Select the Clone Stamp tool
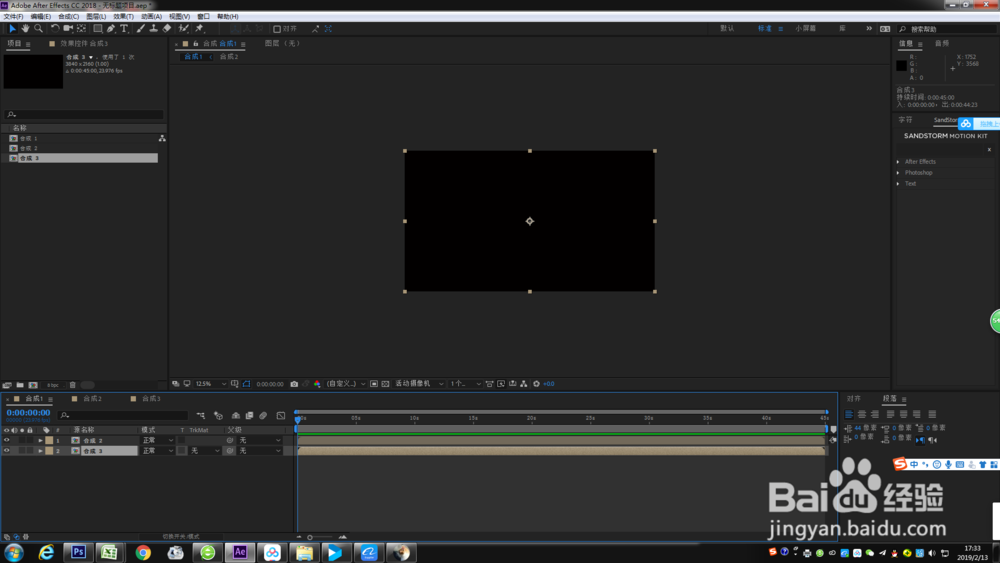This screenshot has height=563, width=1000. pos(153,29)
